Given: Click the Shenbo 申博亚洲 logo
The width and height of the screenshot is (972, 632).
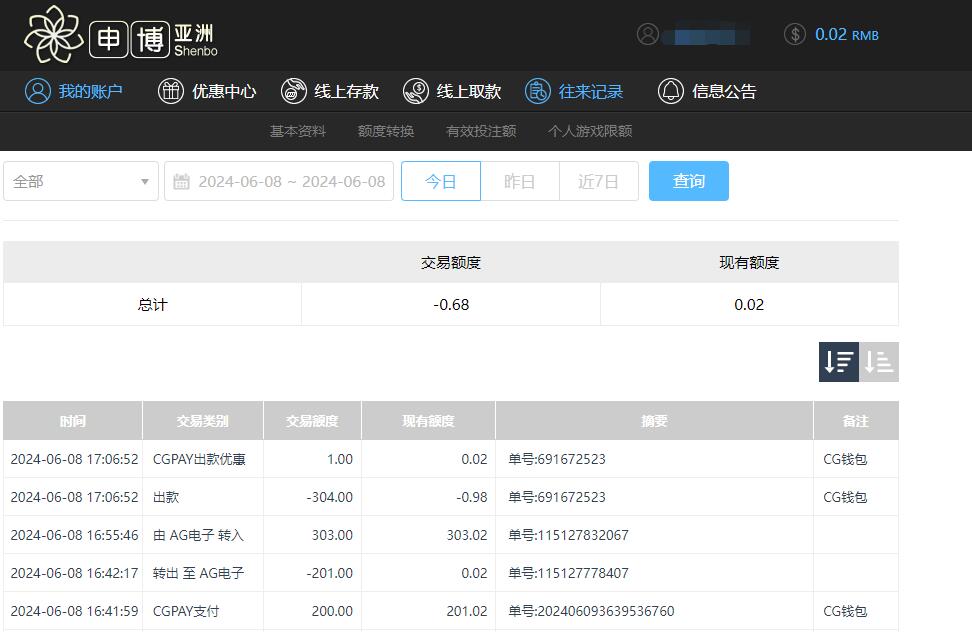Looking at the screenshot, I should [x=120, y=35].
